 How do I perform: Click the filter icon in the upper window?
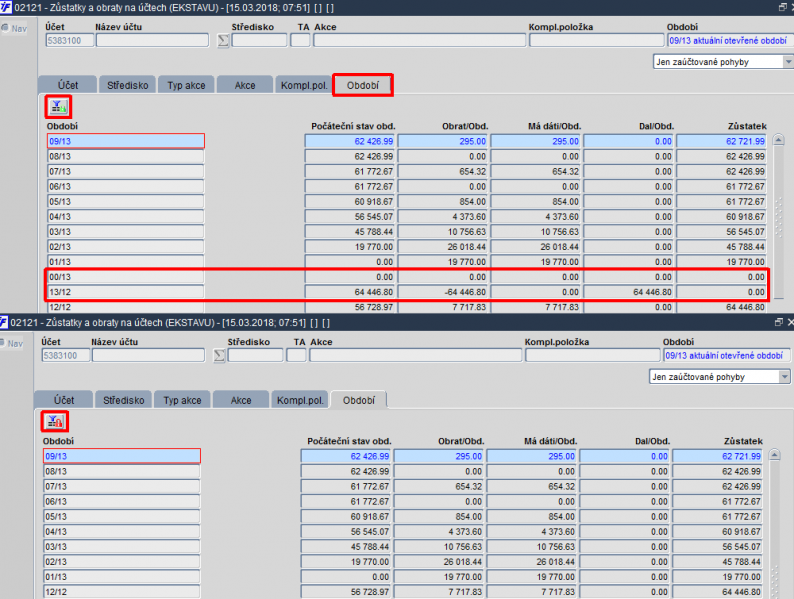(x=58, y=107)
